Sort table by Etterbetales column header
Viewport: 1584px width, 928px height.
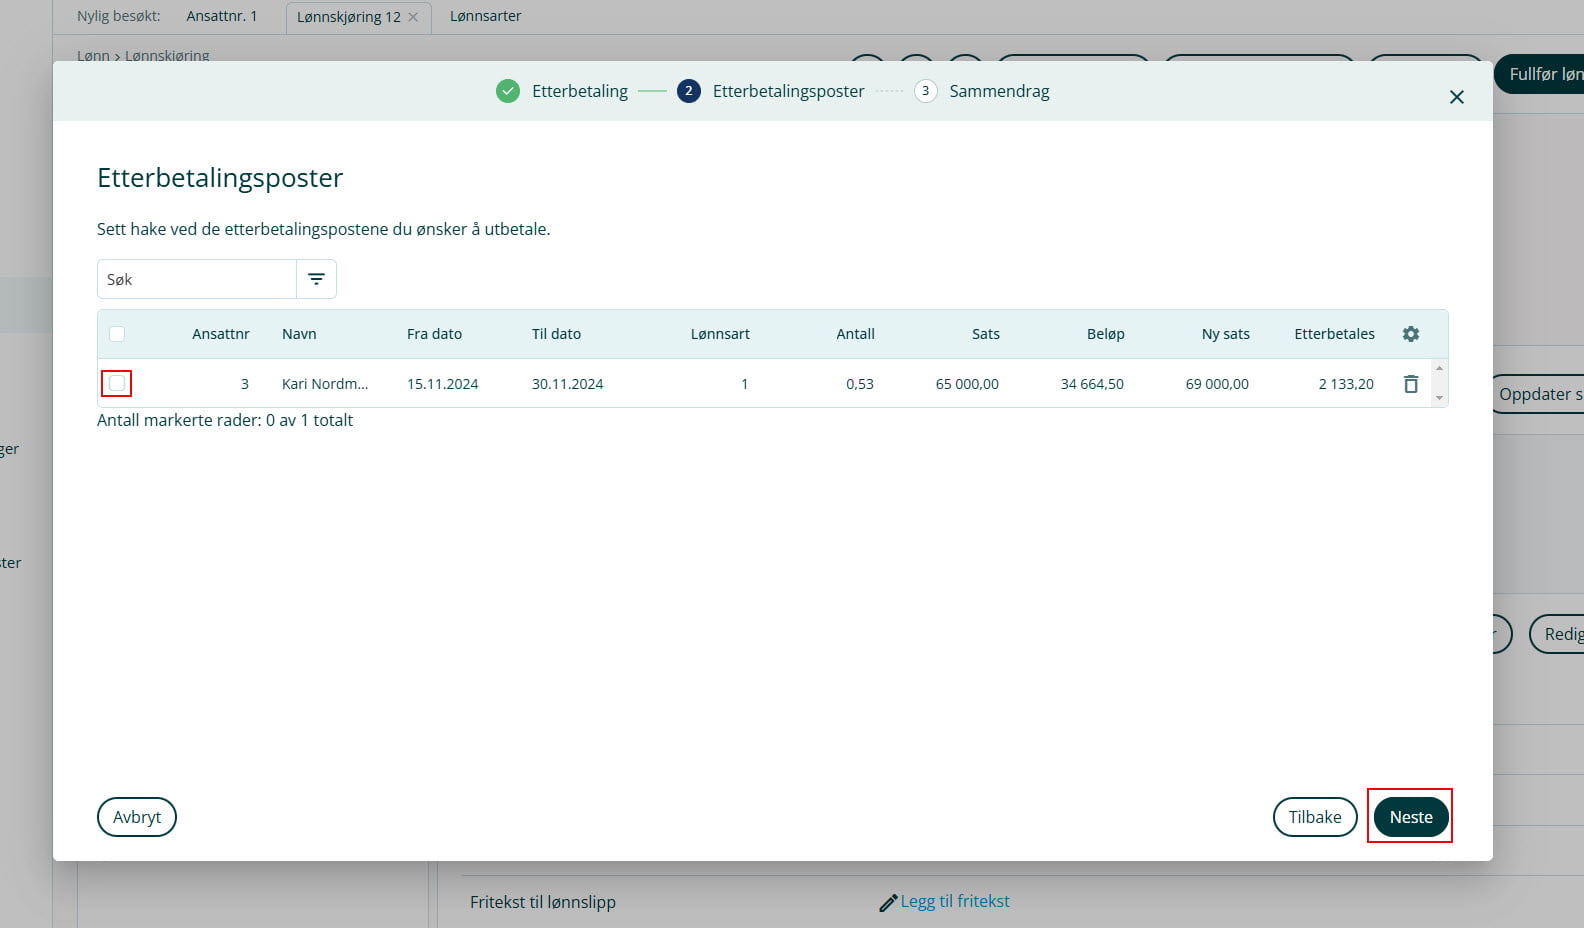click(x=1333, y=334)
